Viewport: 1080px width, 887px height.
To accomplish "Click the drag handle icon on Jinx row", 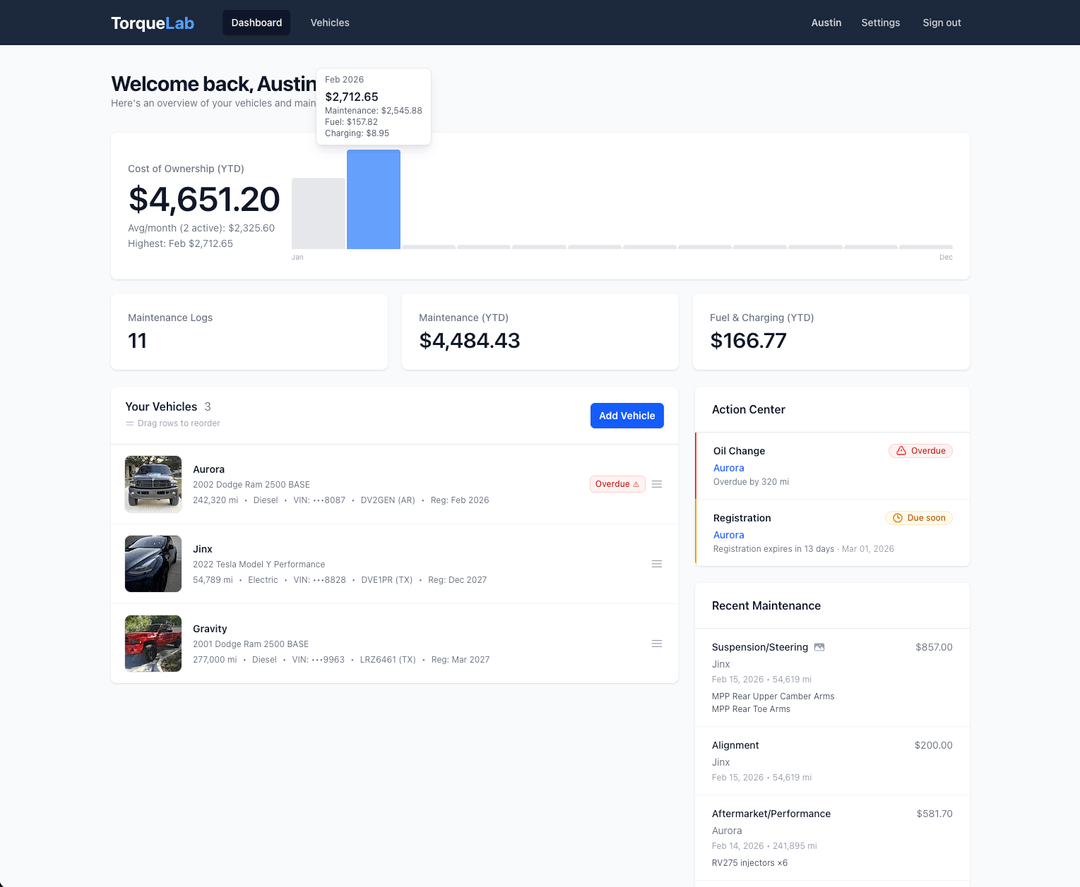I will pyautogui.click(x=657, y=564).
